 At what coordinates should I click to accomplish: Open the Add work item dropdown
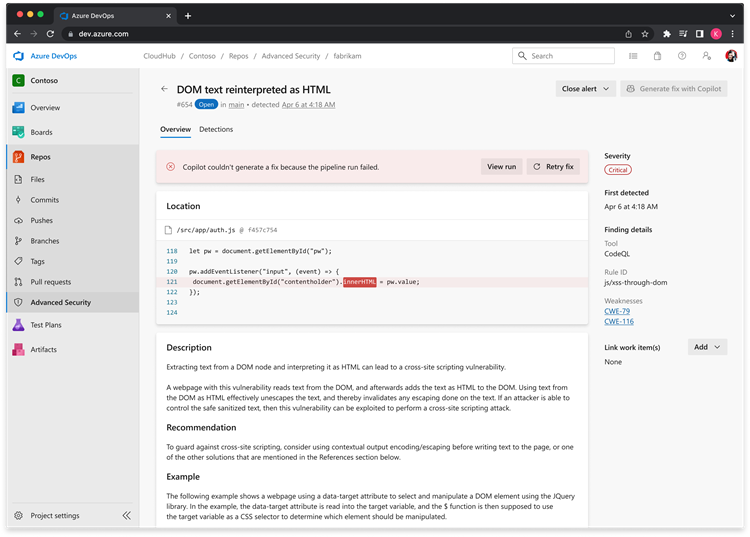pos(707,347)
